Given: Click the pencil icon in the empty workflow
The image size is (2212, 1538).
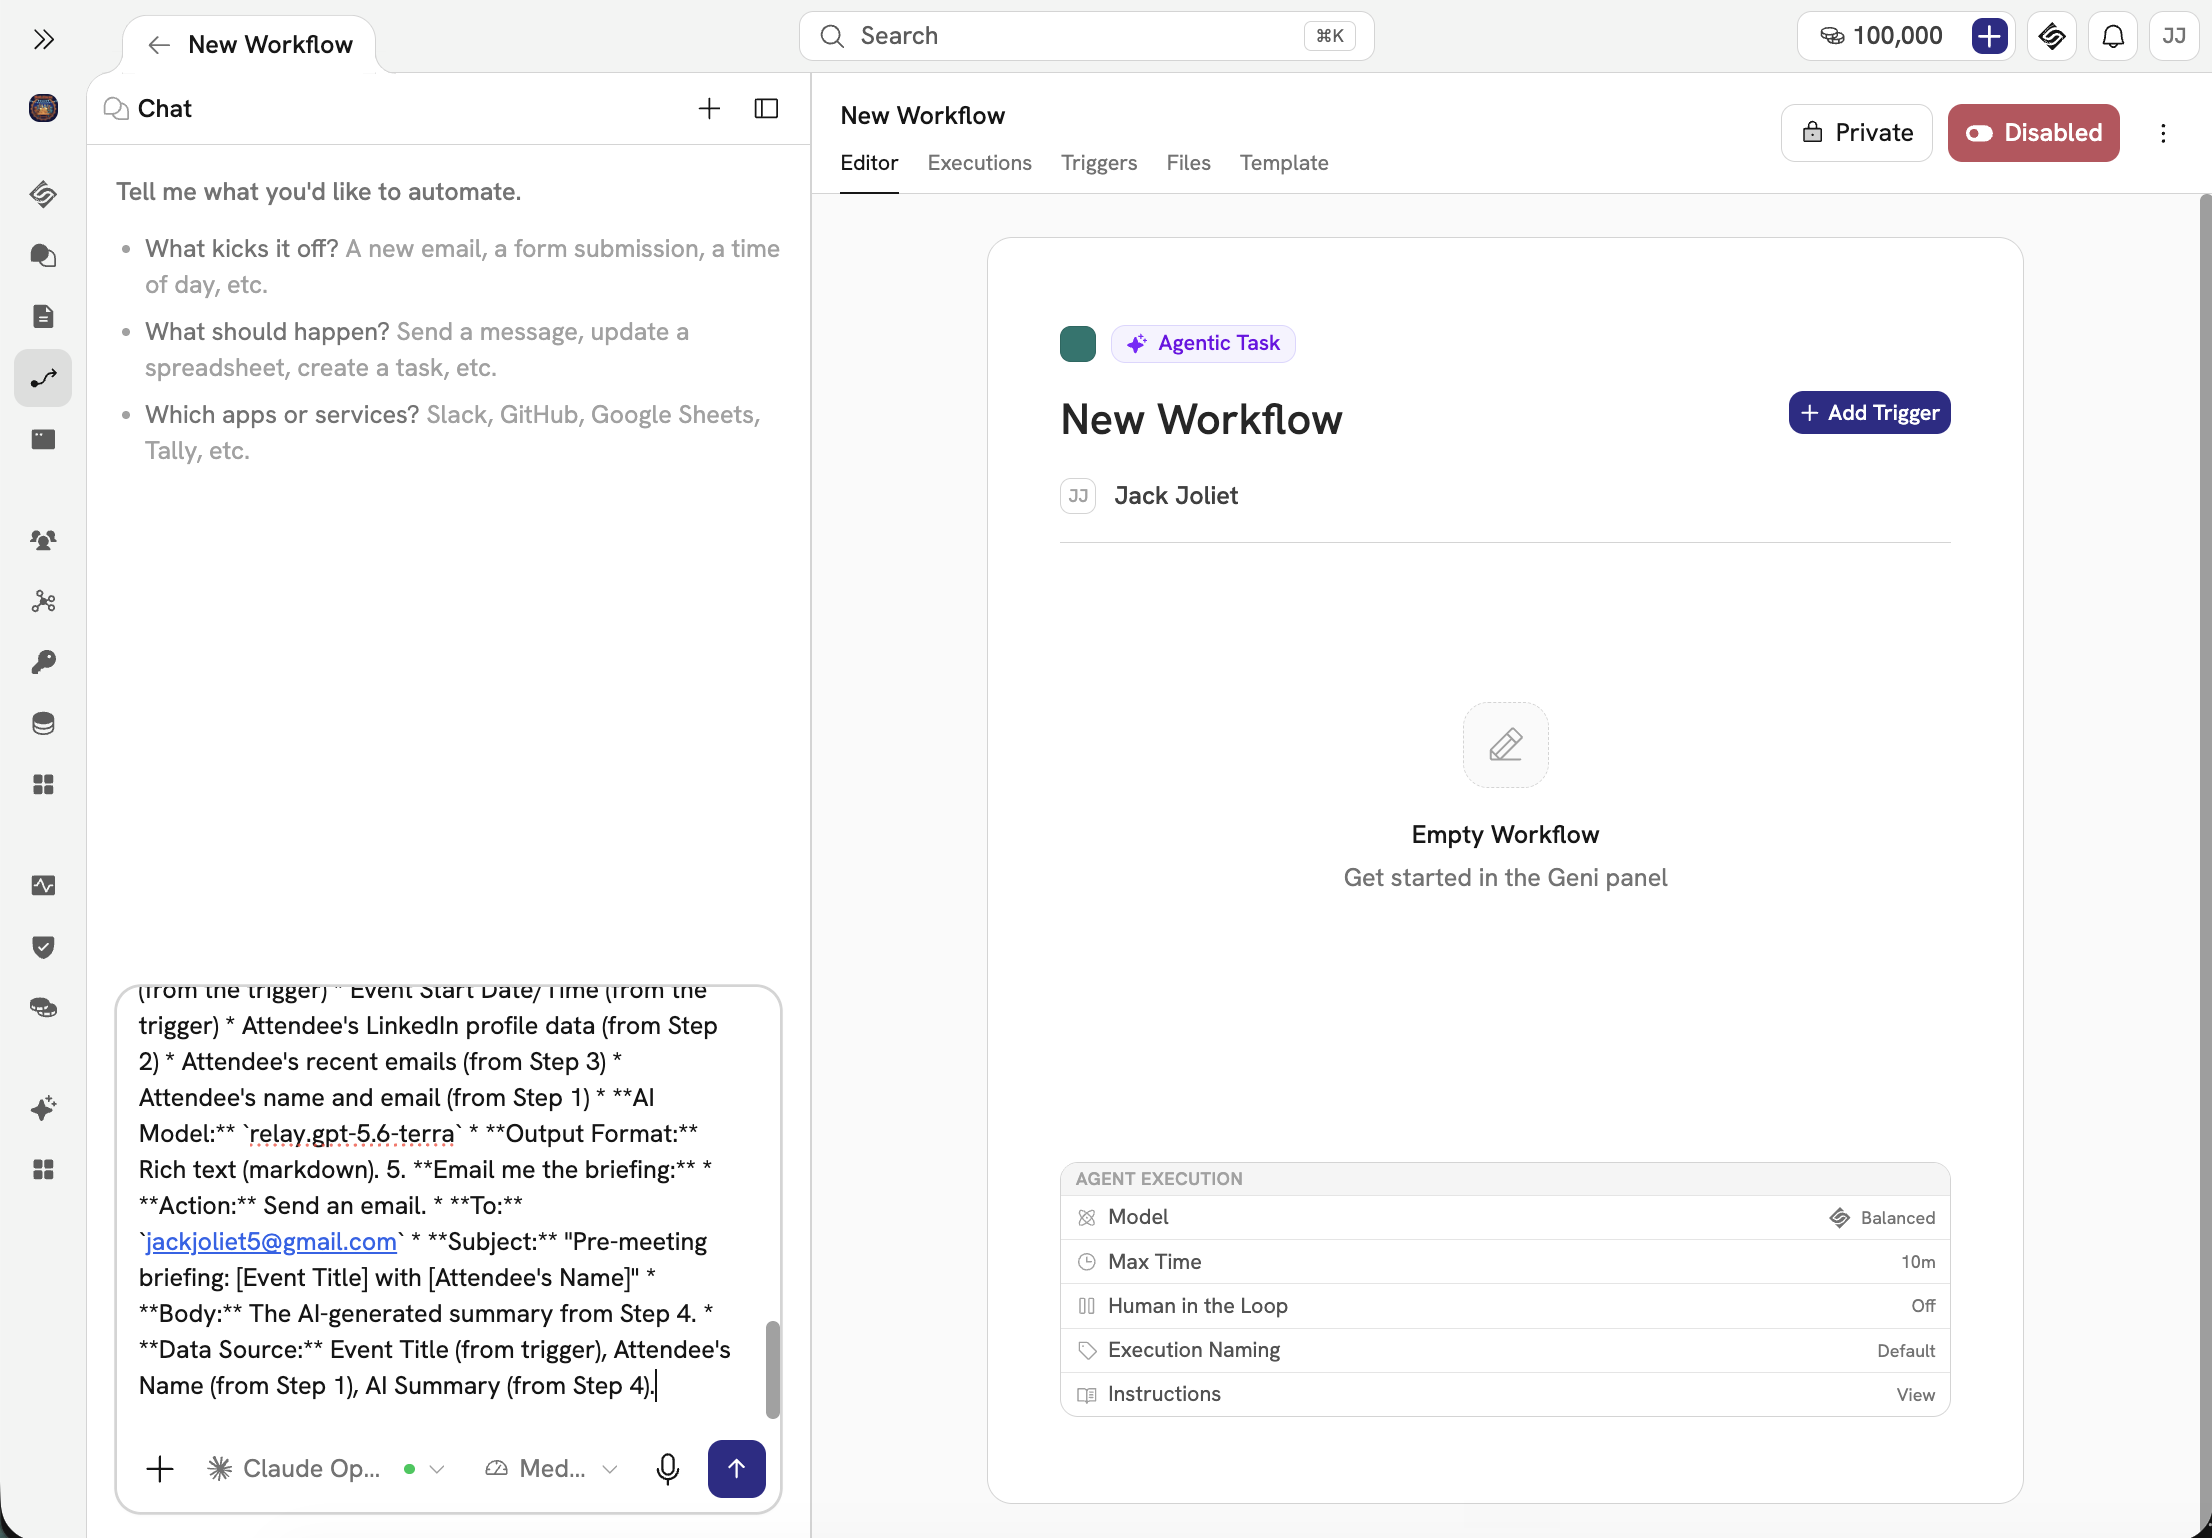Looking at the screenshot, I should click(1505, 745).
